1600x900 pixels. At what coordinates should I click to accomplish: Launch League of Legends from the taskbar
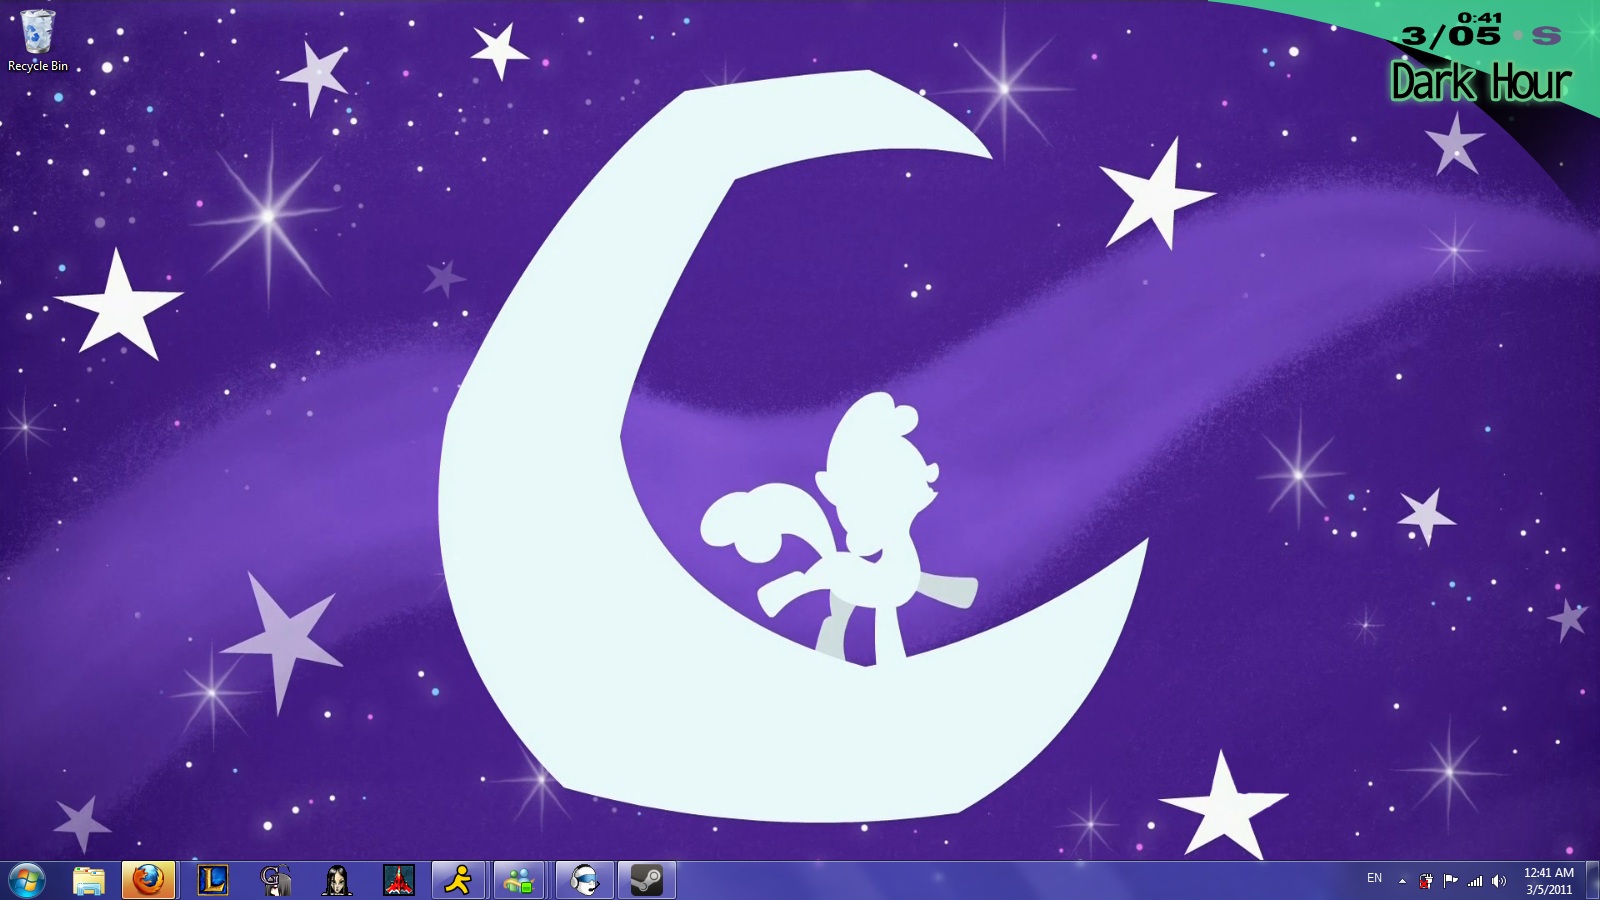point(212,881)
